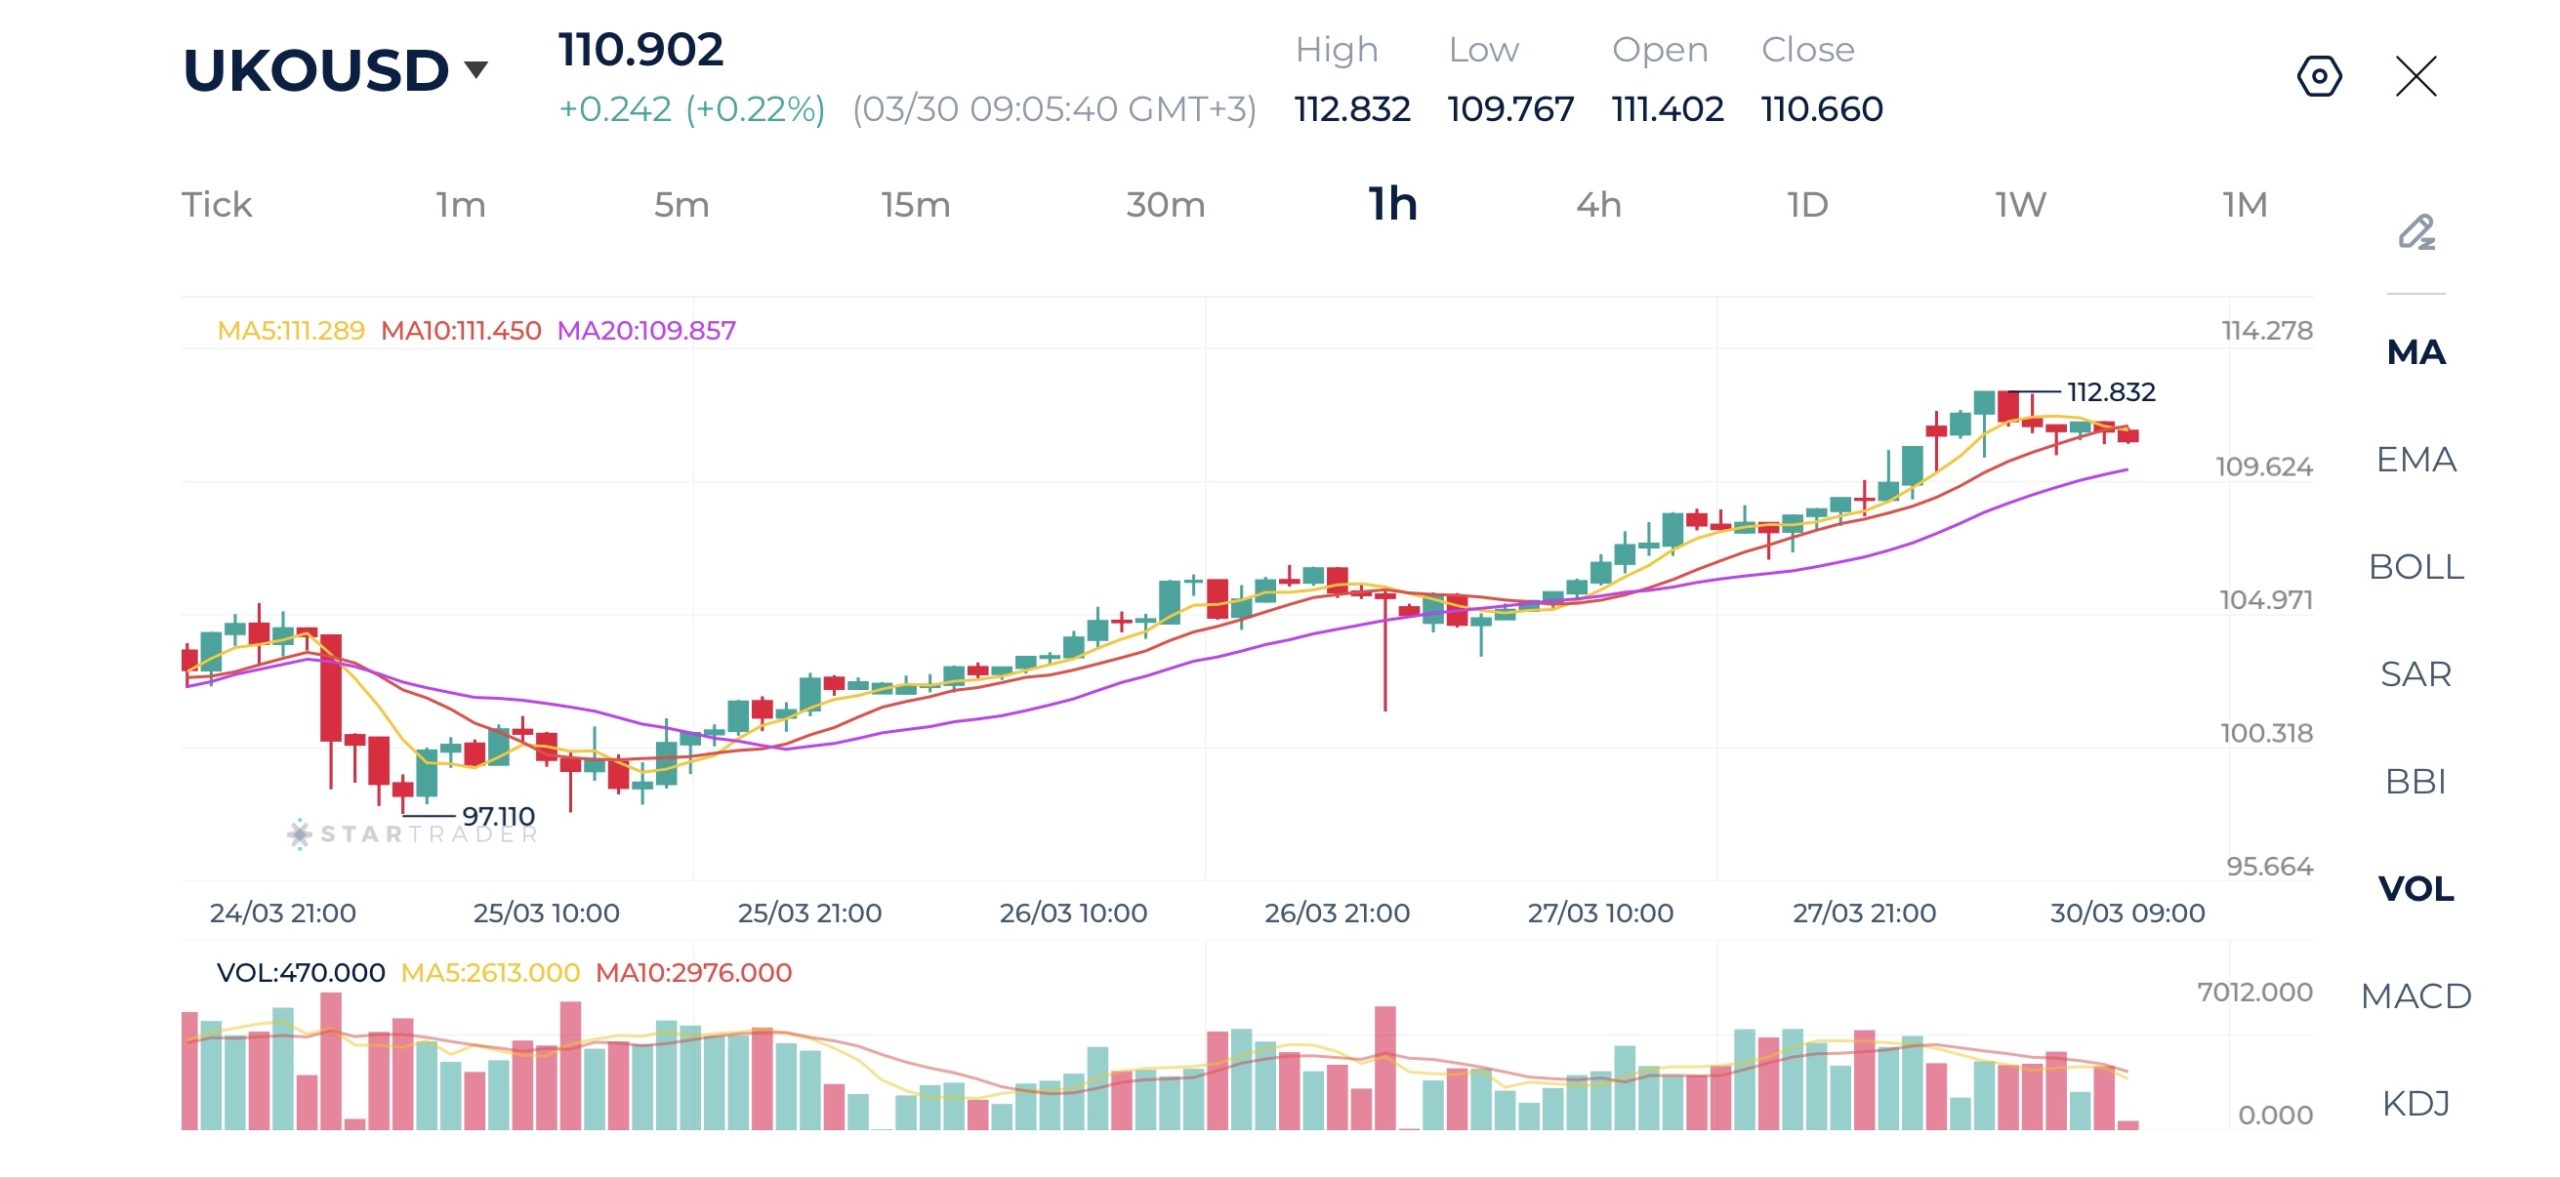Click the MA20 purple legend label
The width and height of the screenshot is (2560, 1177).
tap(646, 331)
